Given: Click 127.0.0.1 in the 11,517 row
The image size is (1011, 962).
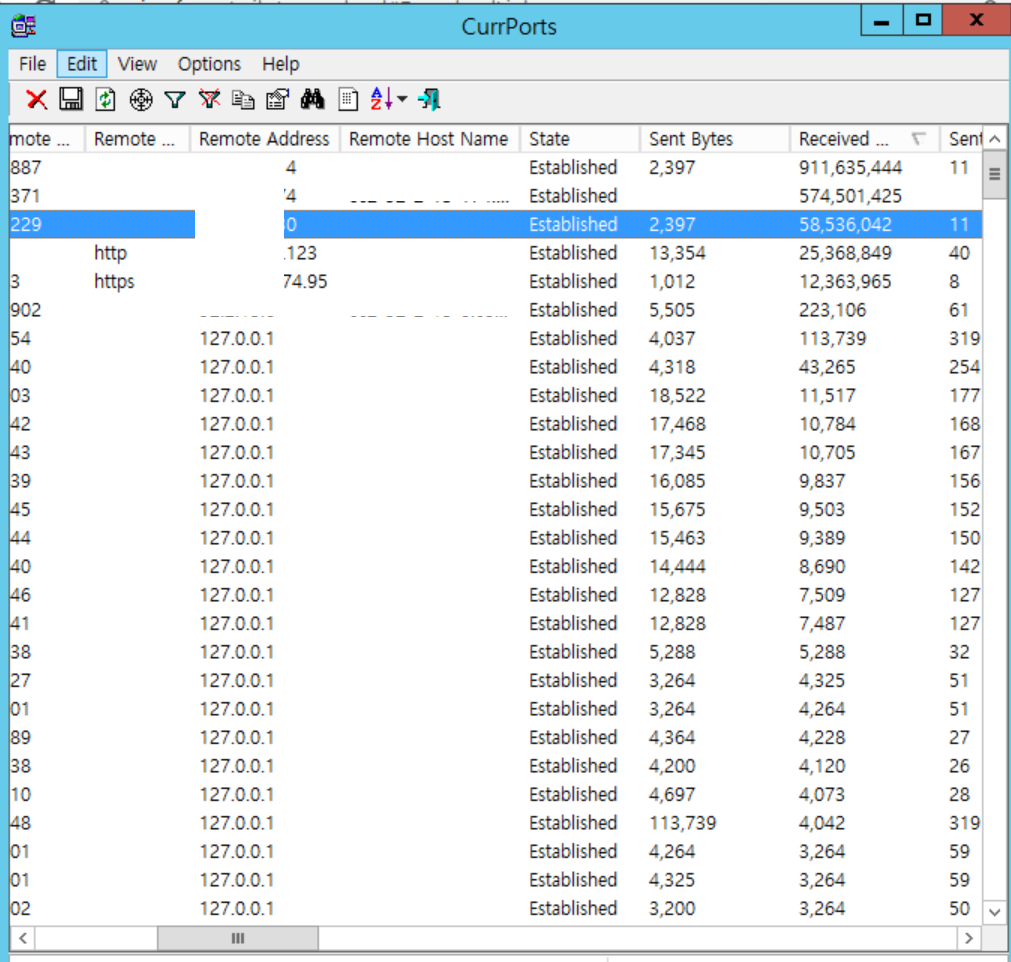Looking at the screenshot, I should (x=237, y=395).
